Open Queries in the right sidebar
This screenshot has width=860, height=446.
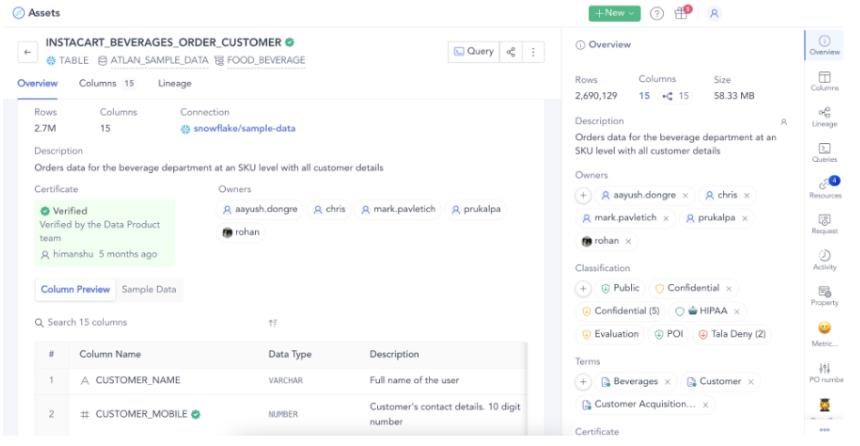824,153
